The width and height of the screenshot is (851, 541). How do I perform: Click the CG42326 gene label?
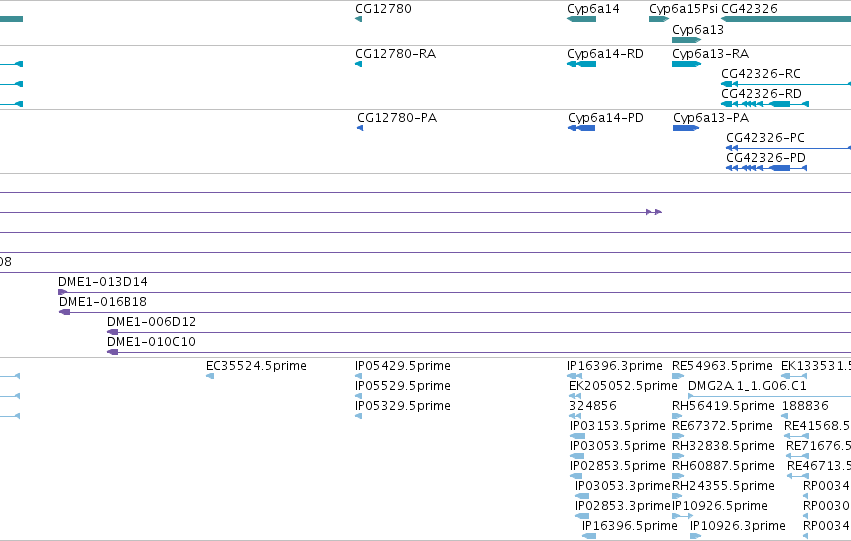tap(750, 9)
